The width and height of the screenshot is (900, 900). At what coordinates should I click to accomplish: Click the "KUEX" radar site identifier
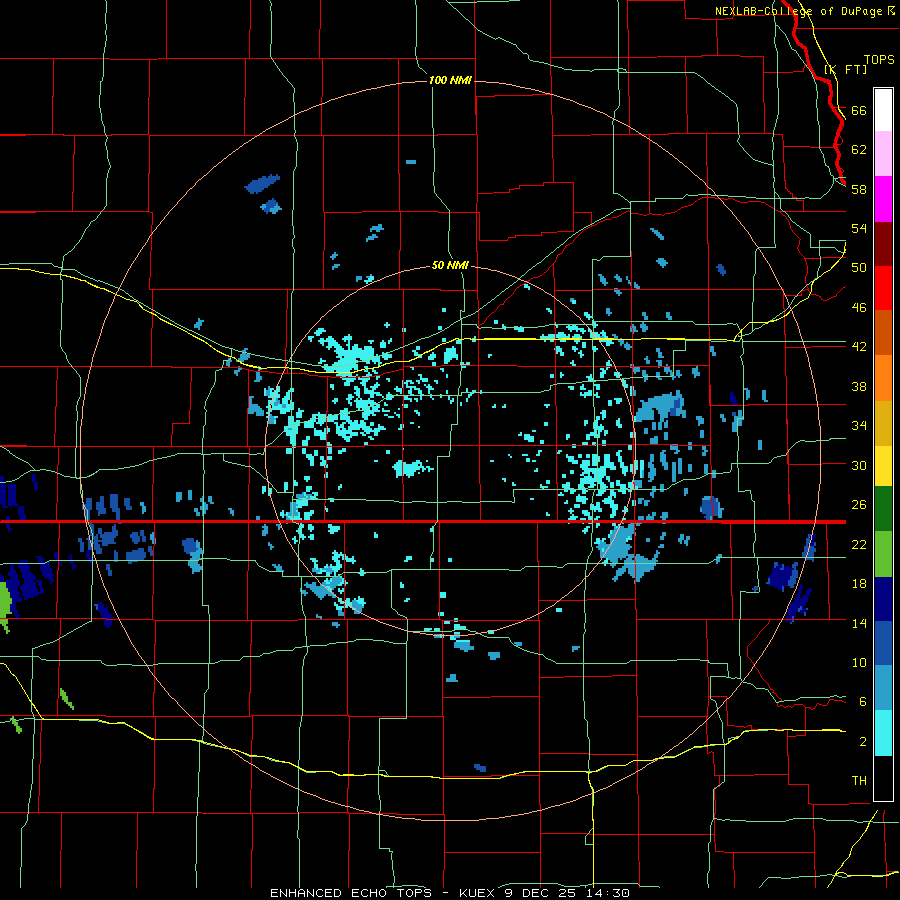tap(479, 893)
